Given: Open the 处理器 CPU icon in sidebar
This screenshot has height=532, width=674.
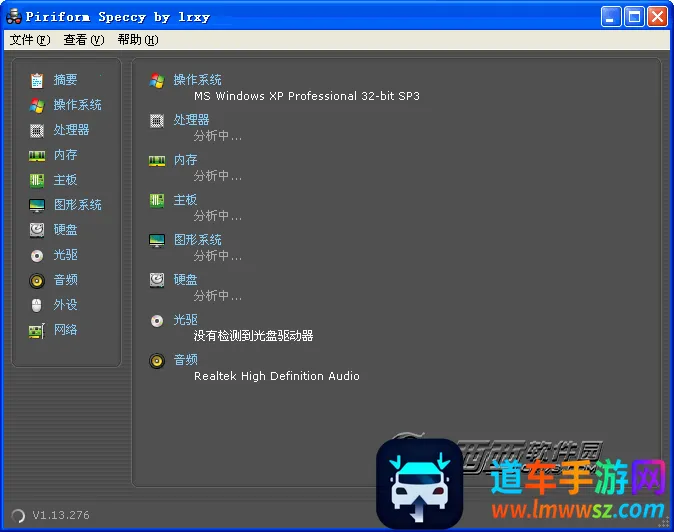Looking at the screenshot, I should (37, 130).
